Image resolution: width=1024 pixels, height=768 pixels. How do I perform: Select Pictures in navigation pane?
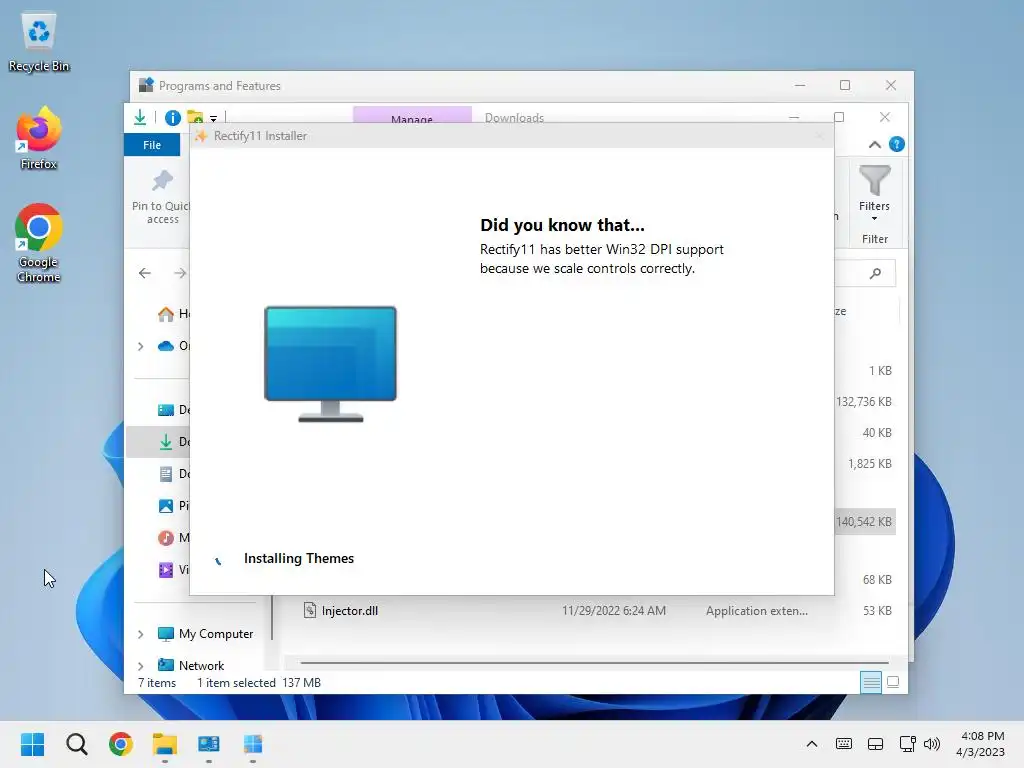pos(173,505)
